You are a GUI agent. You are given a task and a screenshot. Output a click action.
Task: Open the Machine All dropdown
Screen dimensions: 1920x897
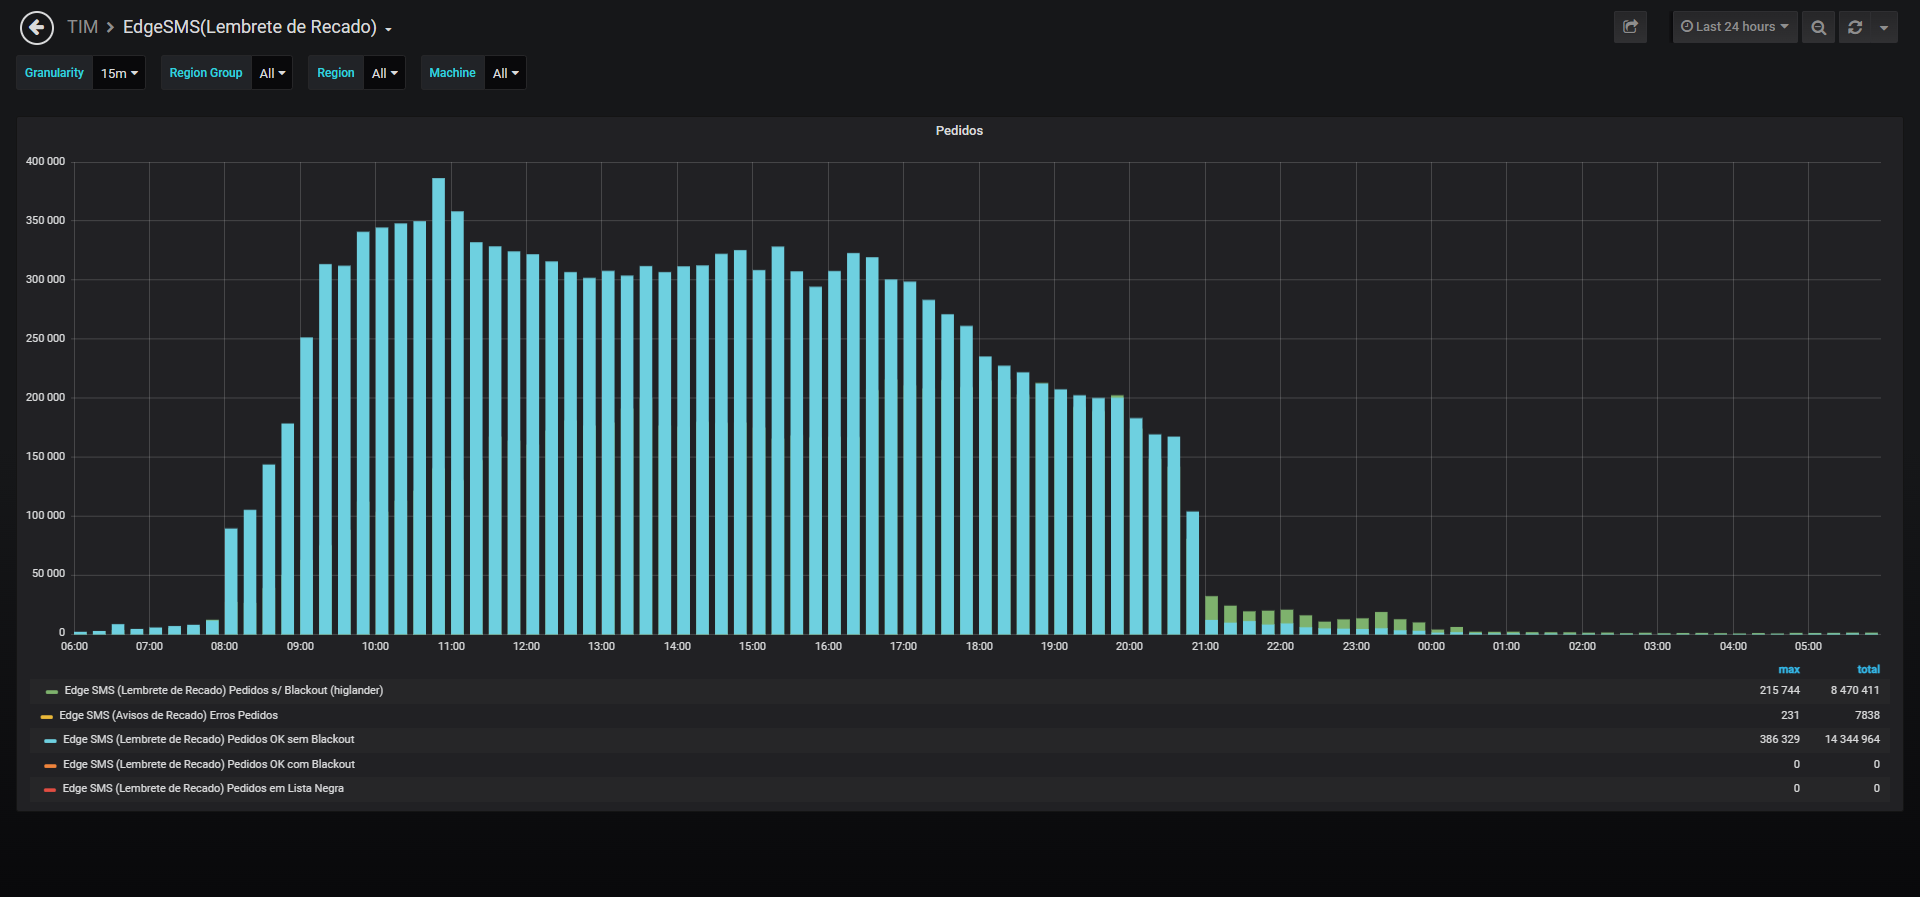(x=505, y=73)
